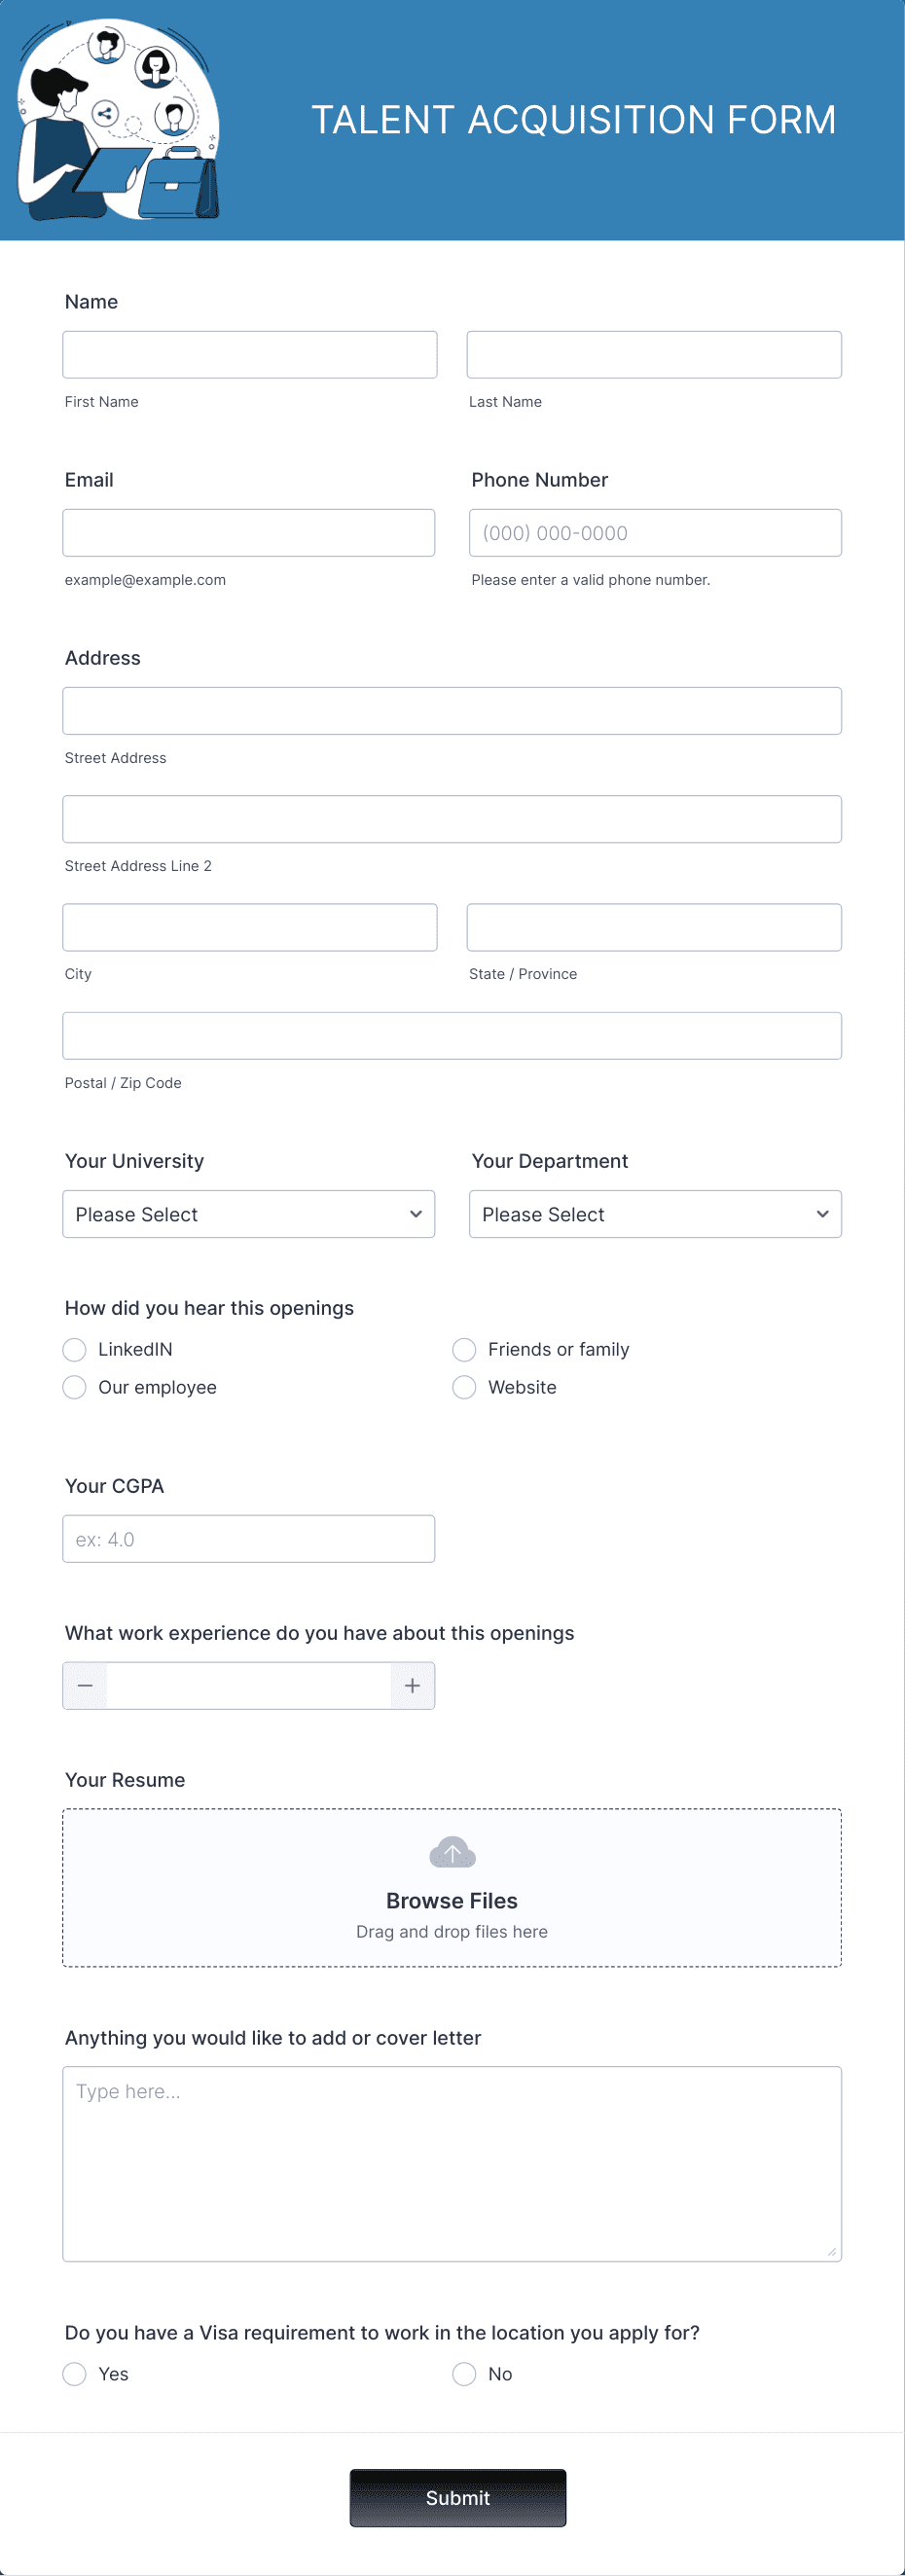Select Friends or family option
The width and height of the screenshot is (905, 2576).
pos(464,1349)
